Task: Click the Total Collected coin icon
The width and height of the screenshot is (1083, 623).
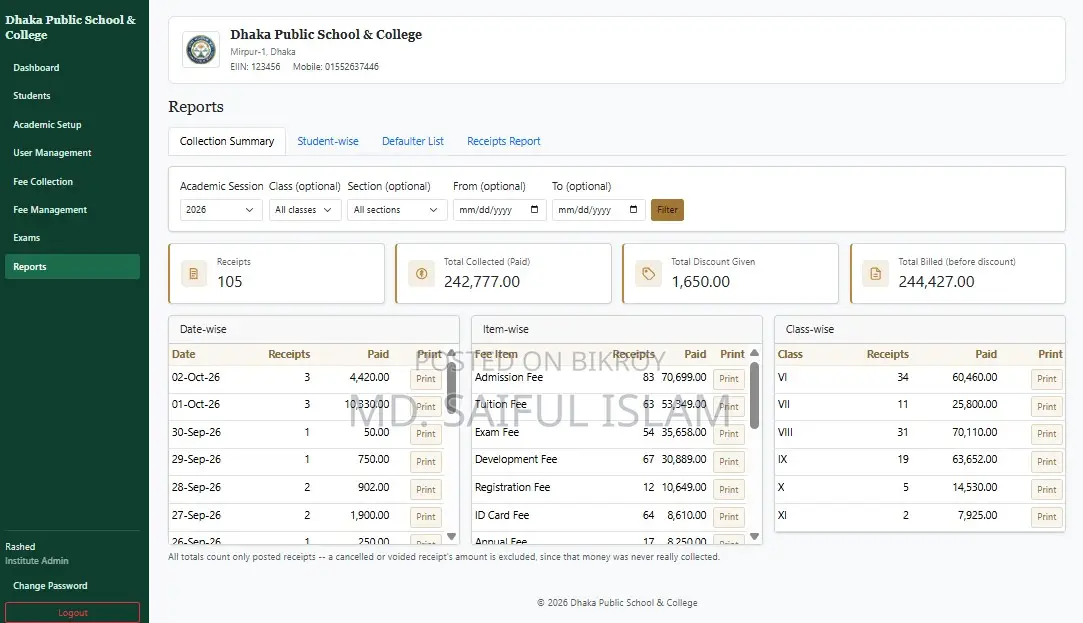Action: click(421, 274)
